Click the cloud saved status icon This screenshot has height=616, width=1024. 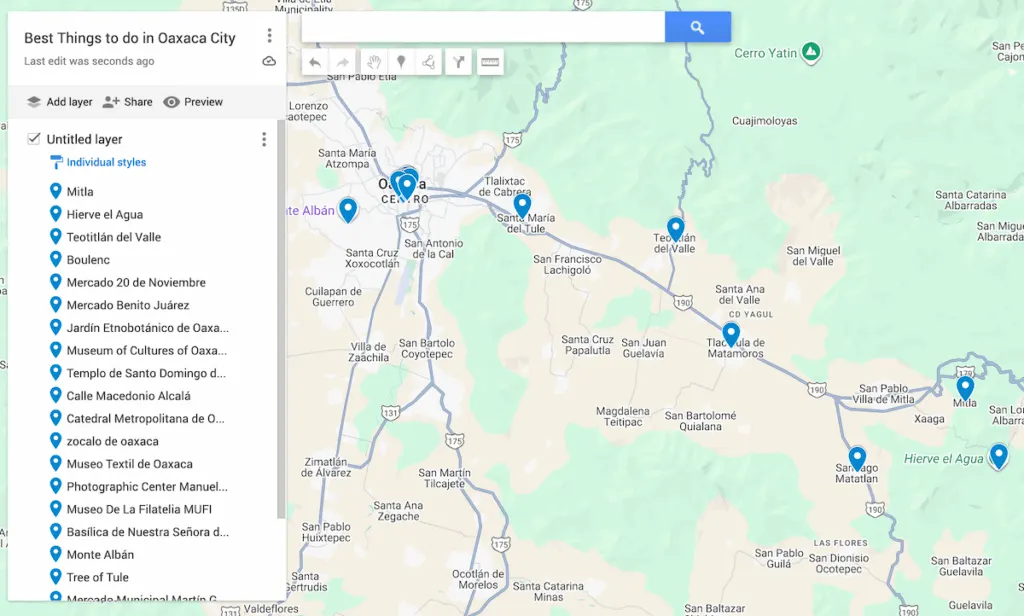[269, 61]
